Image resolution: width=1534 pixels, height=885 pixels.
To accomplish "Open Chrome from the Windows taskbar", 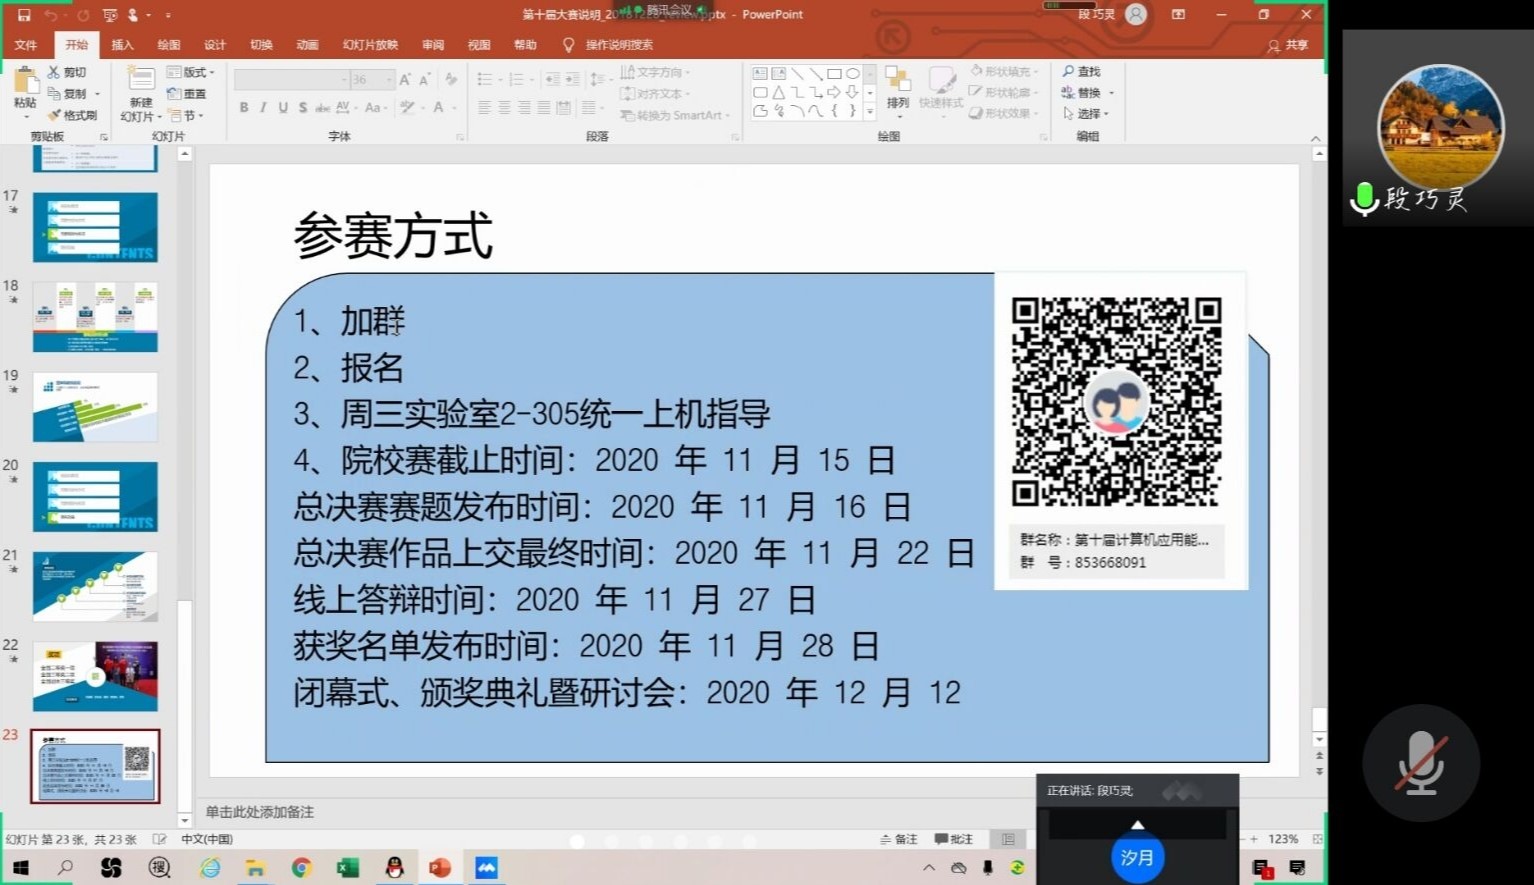I will click(301, 867).
